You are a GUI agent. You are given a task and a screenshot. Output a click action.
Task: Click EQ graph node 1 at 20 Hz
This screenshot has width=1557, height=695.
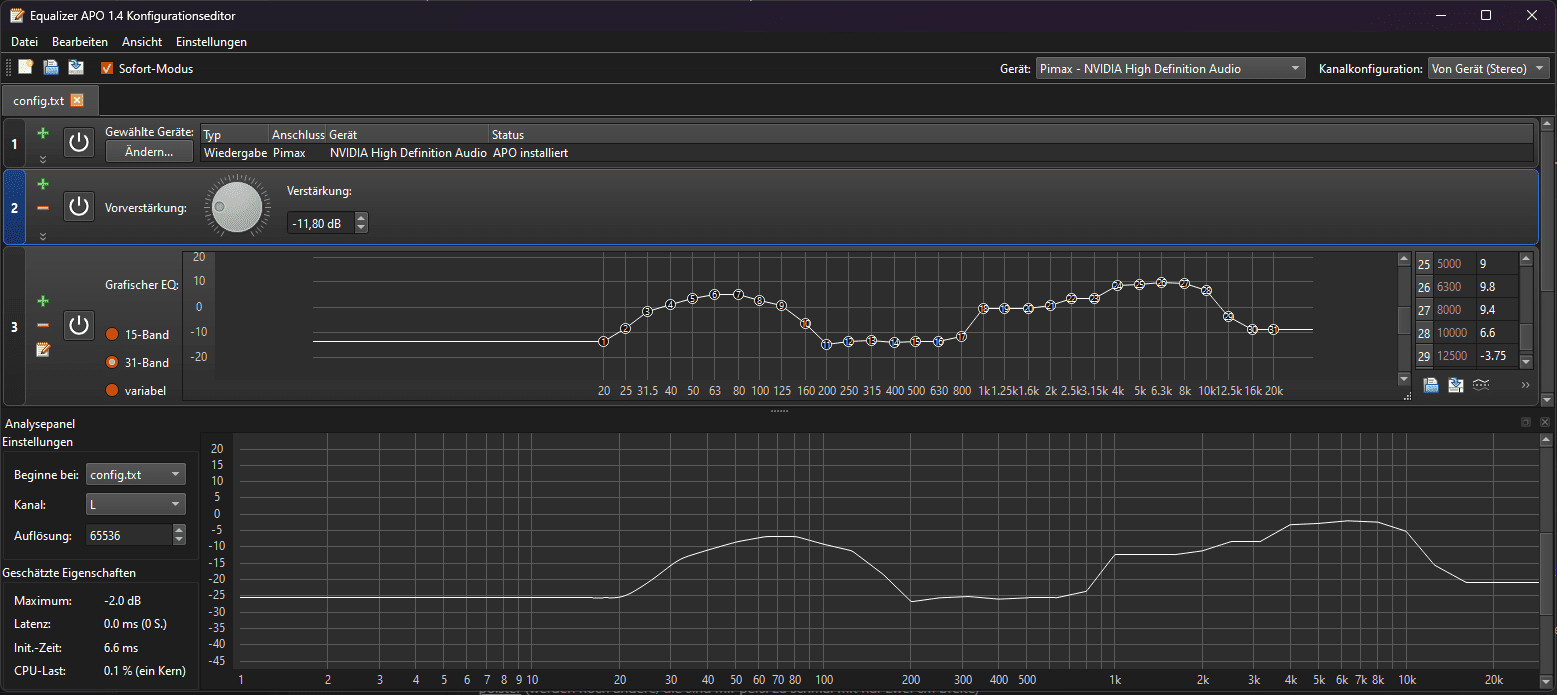(604, 342)
